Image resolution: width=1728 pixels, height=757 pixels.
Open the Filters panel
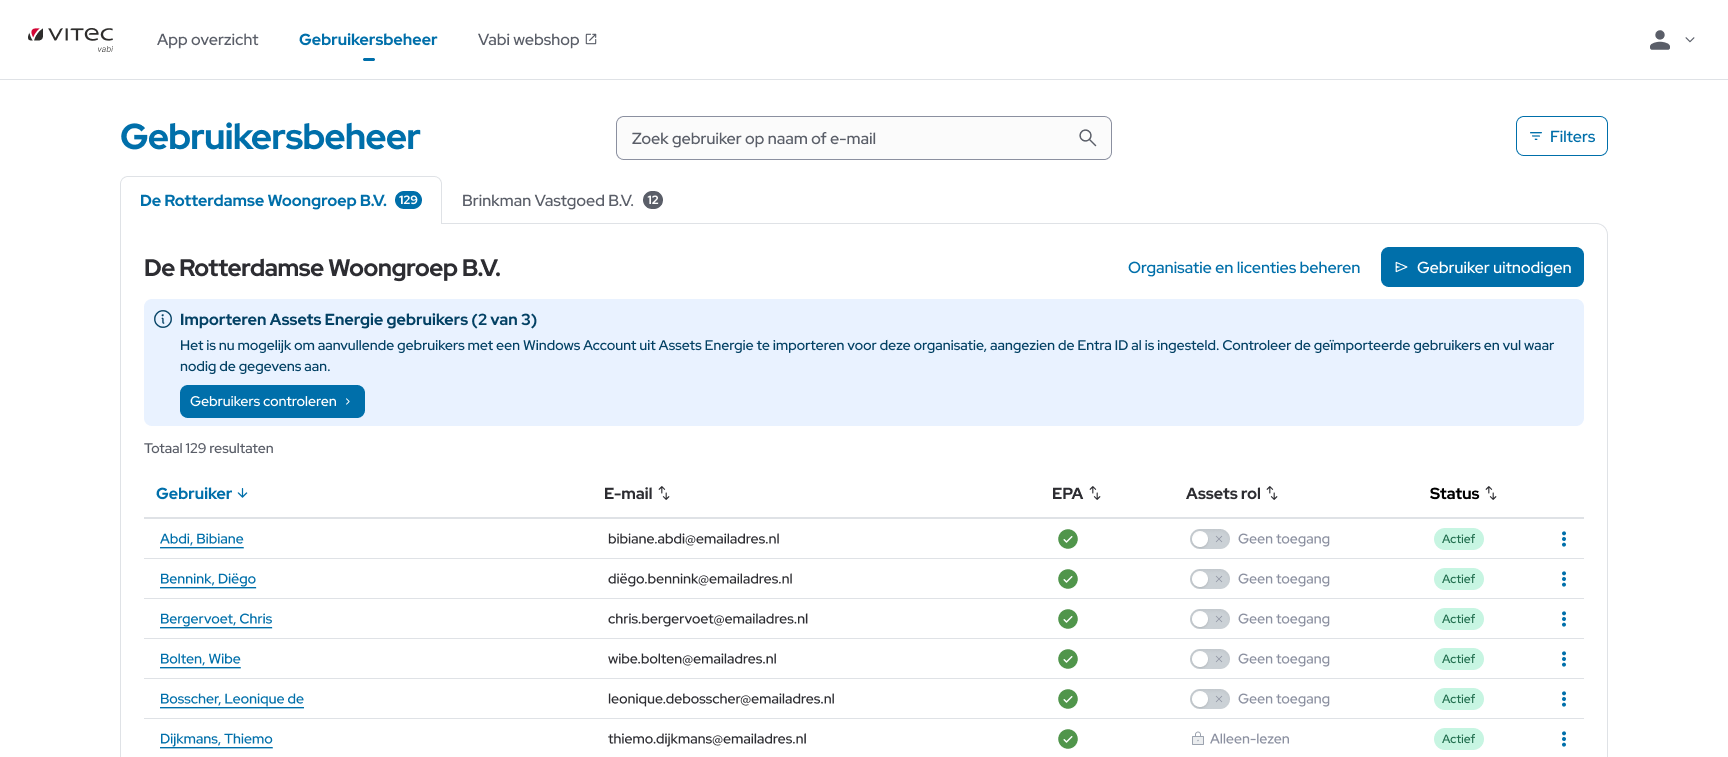click(x=1561, y=136)
